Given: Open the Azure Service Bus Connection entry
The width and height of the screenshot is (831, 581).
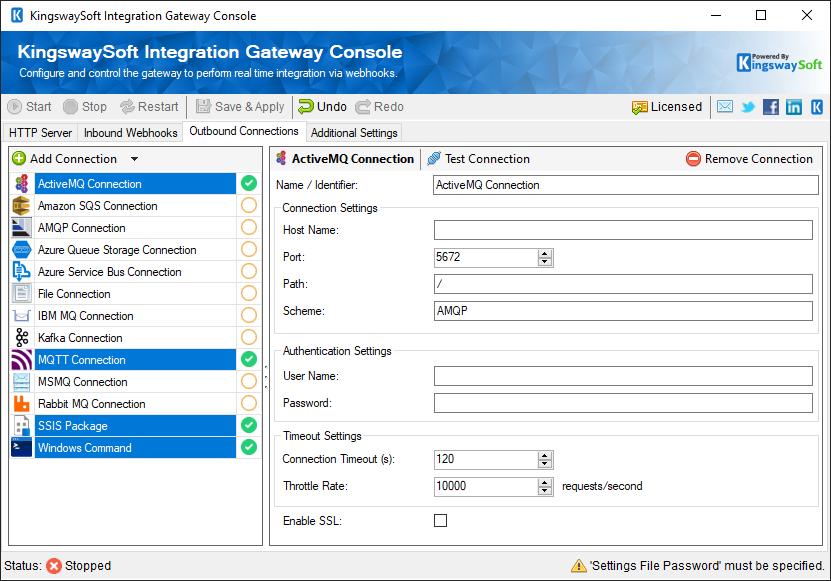Looking at the screenshot, I should [x=110, y=271].
